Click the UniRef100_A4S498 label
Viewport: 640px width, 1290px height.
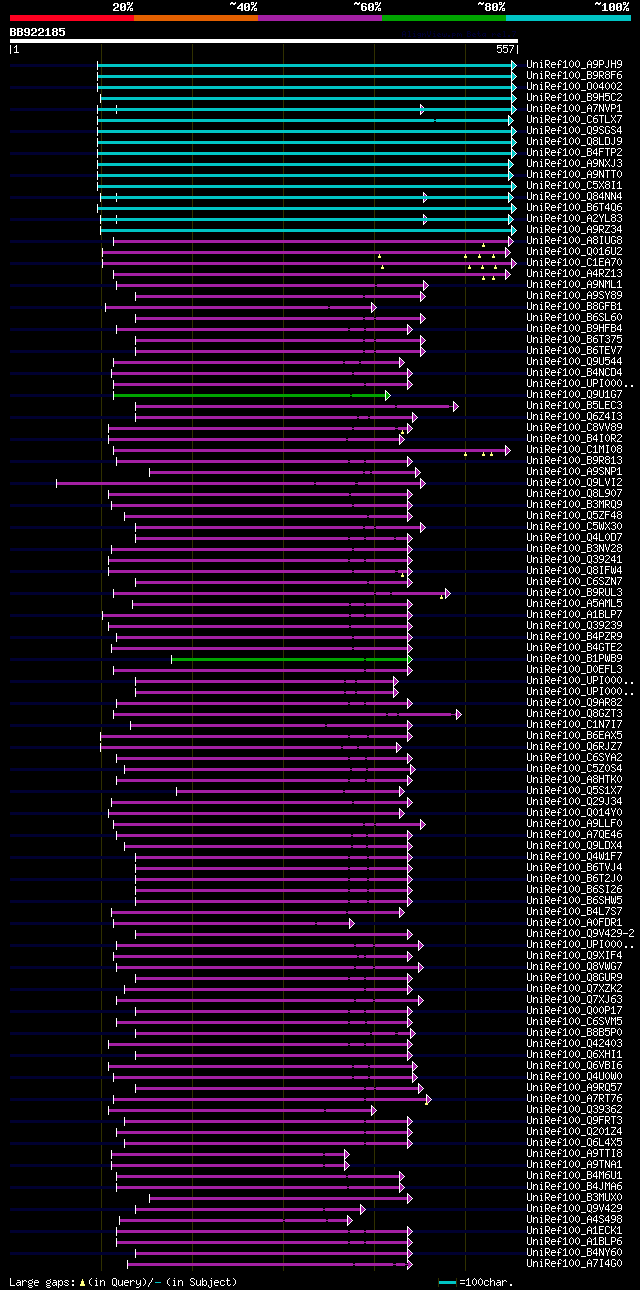point(574,1220)
